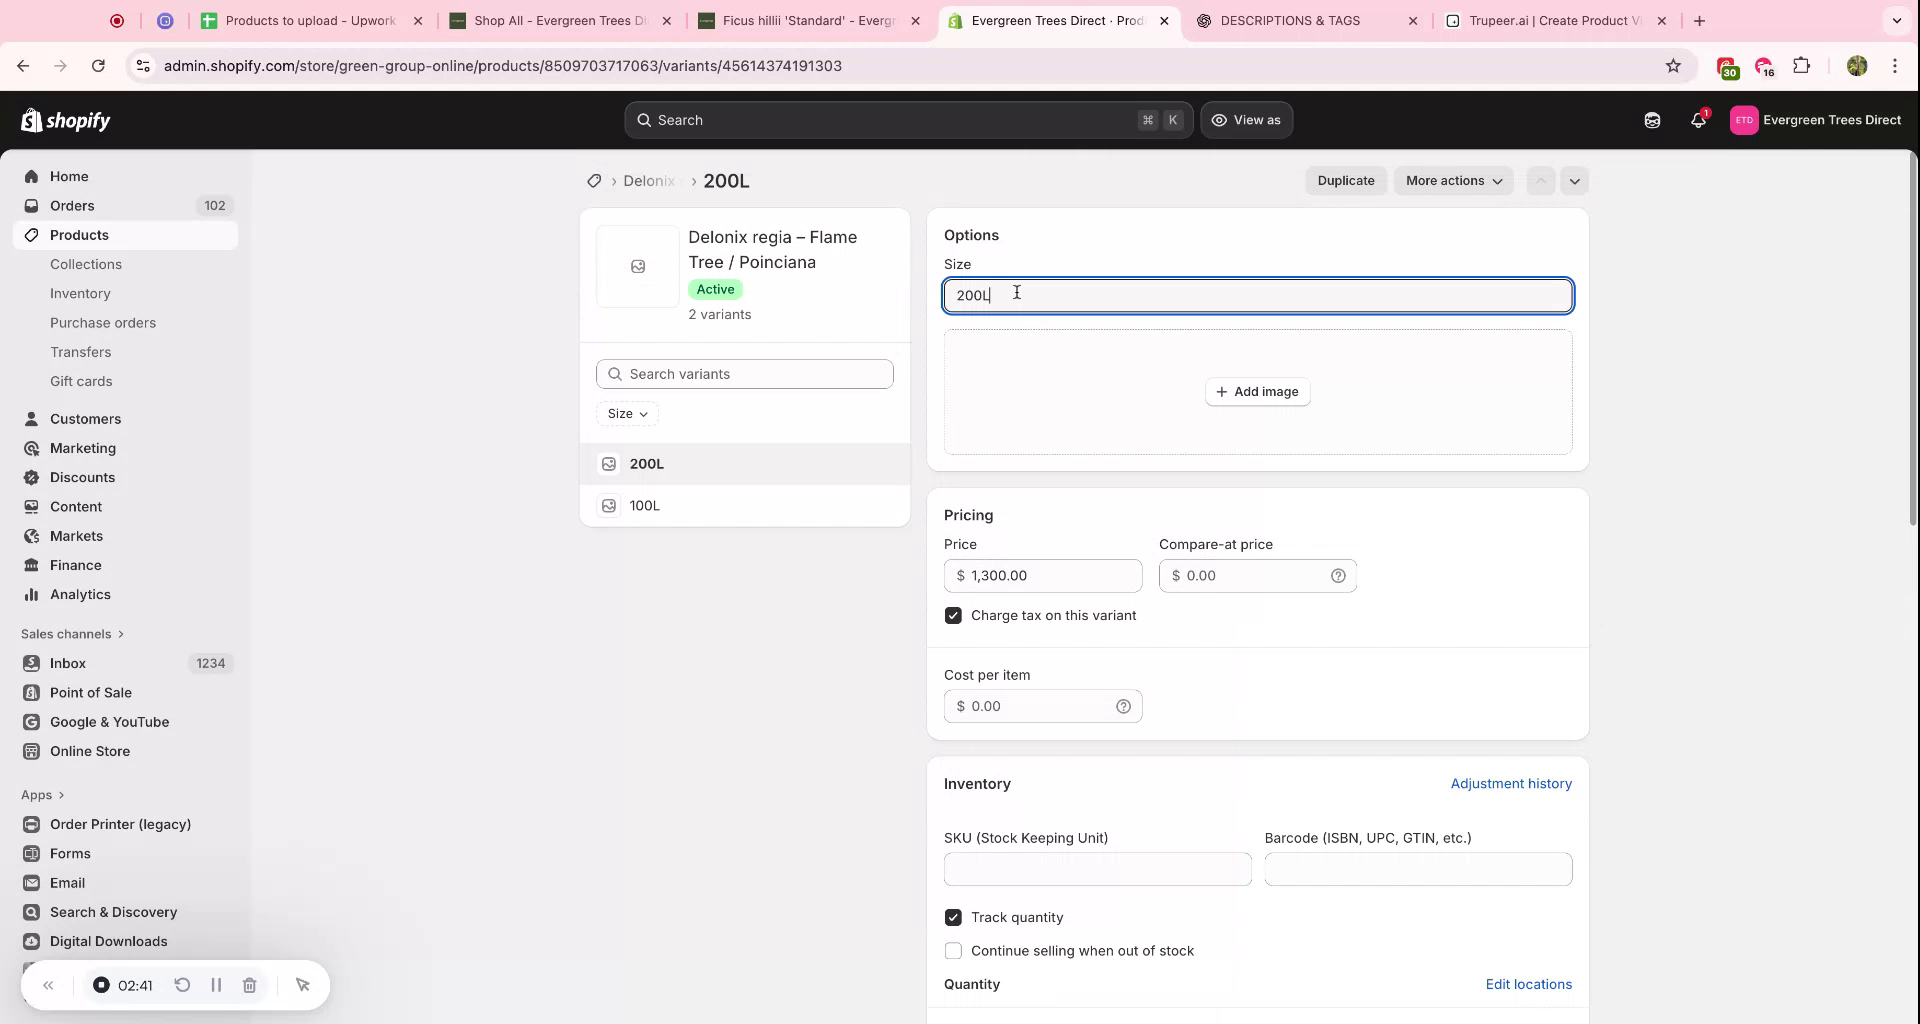Restart the recording with the restart icon

[x=182, y=985]
